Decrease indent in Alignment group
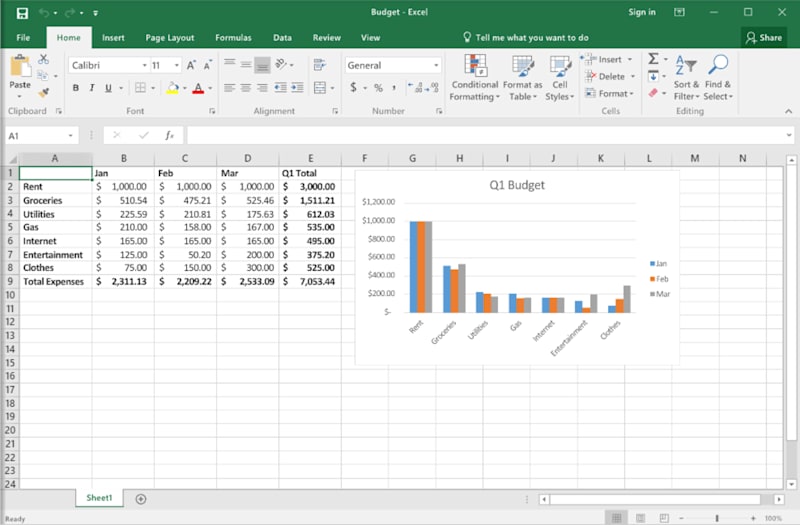The image size is (800, 525). [x=281, y=88]
